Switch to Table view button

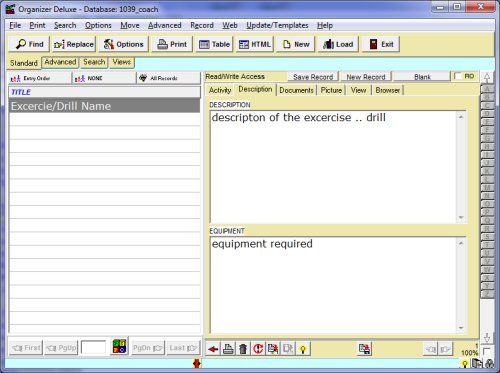click(214, 44)
